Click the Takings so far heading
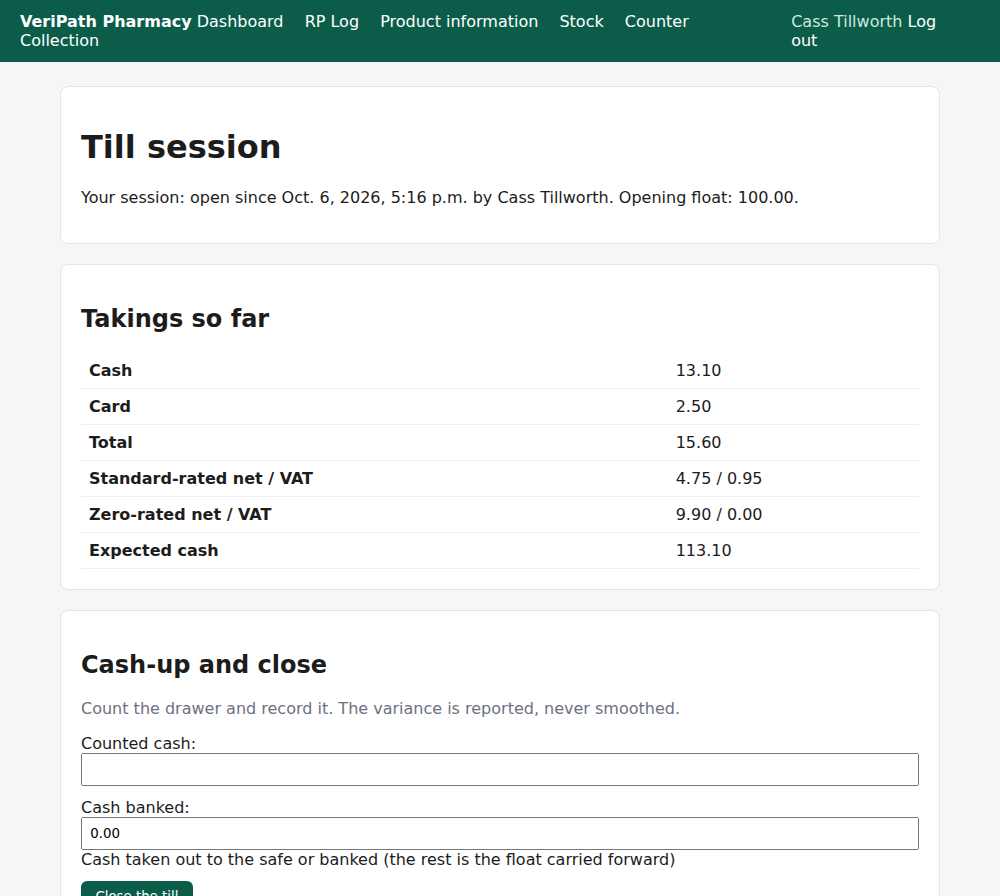The image size is (1000, 896). point(175,318)
